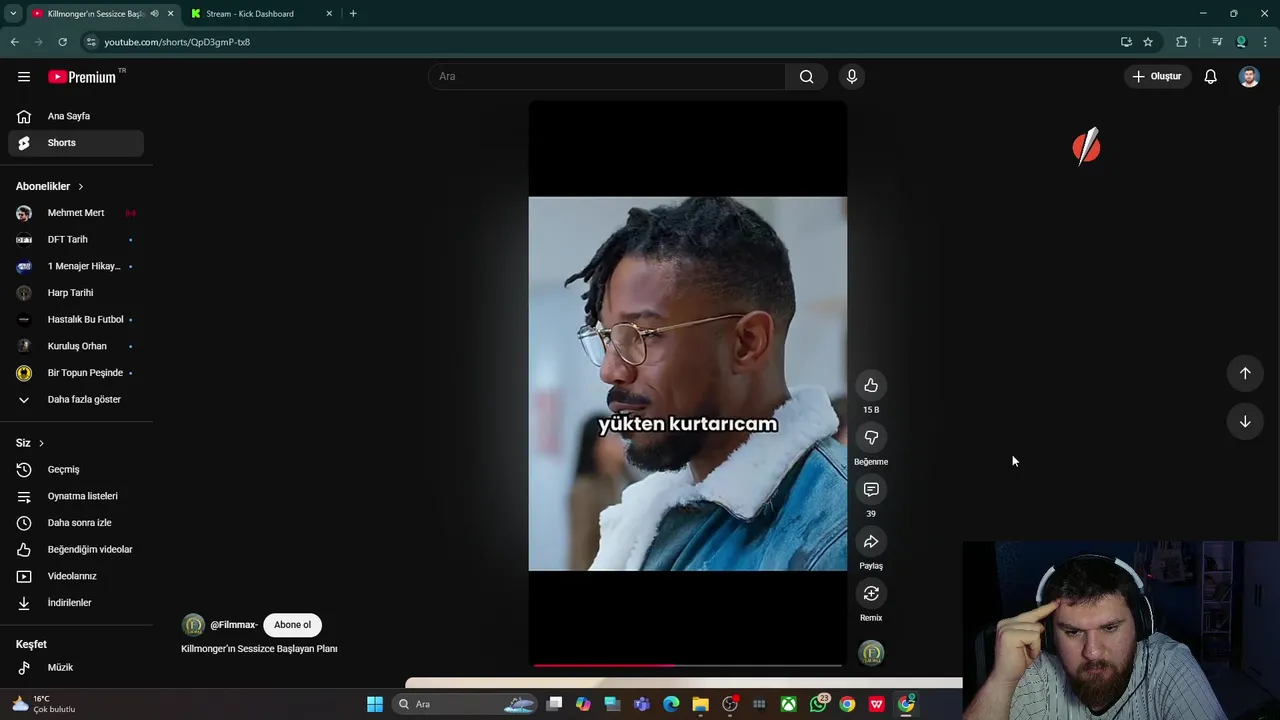Viewport: 1280px width, 720px height.
Task: Expand the Siz section chevron
Action: [41, 443]
